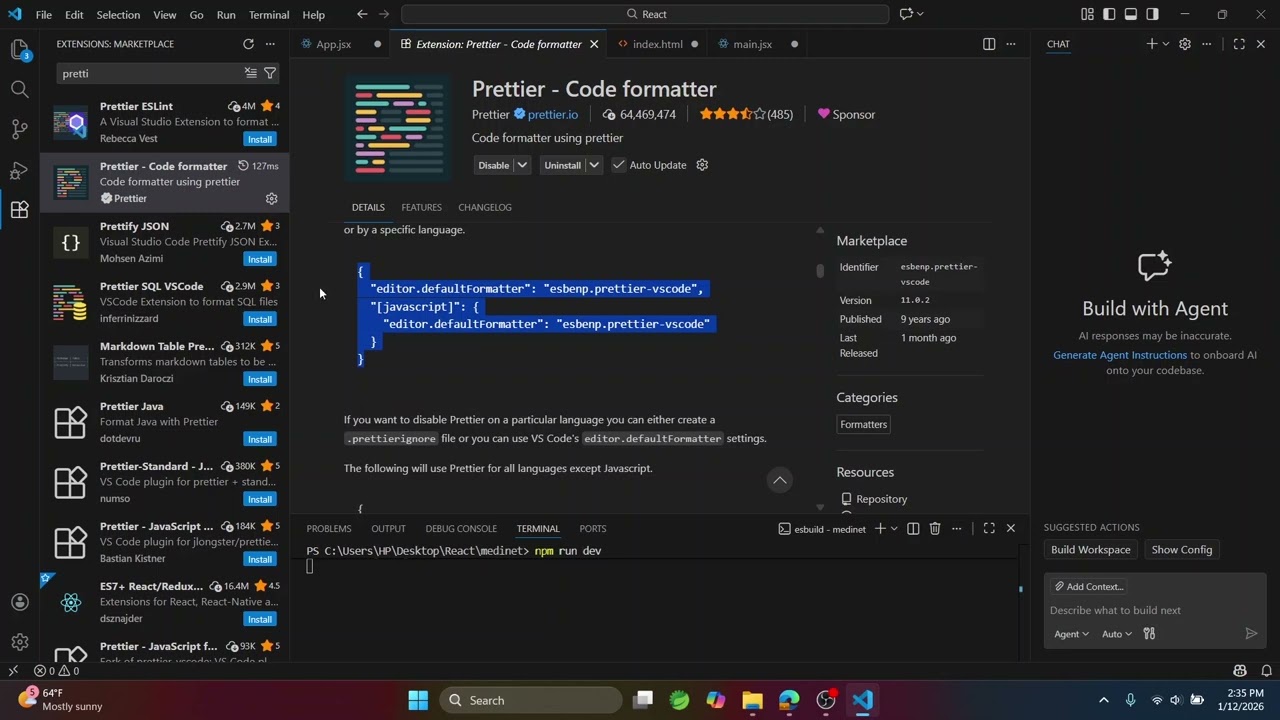Maximize the chat panel
This screenshot has height=720, width=1280.
[x=1239, y=44]
